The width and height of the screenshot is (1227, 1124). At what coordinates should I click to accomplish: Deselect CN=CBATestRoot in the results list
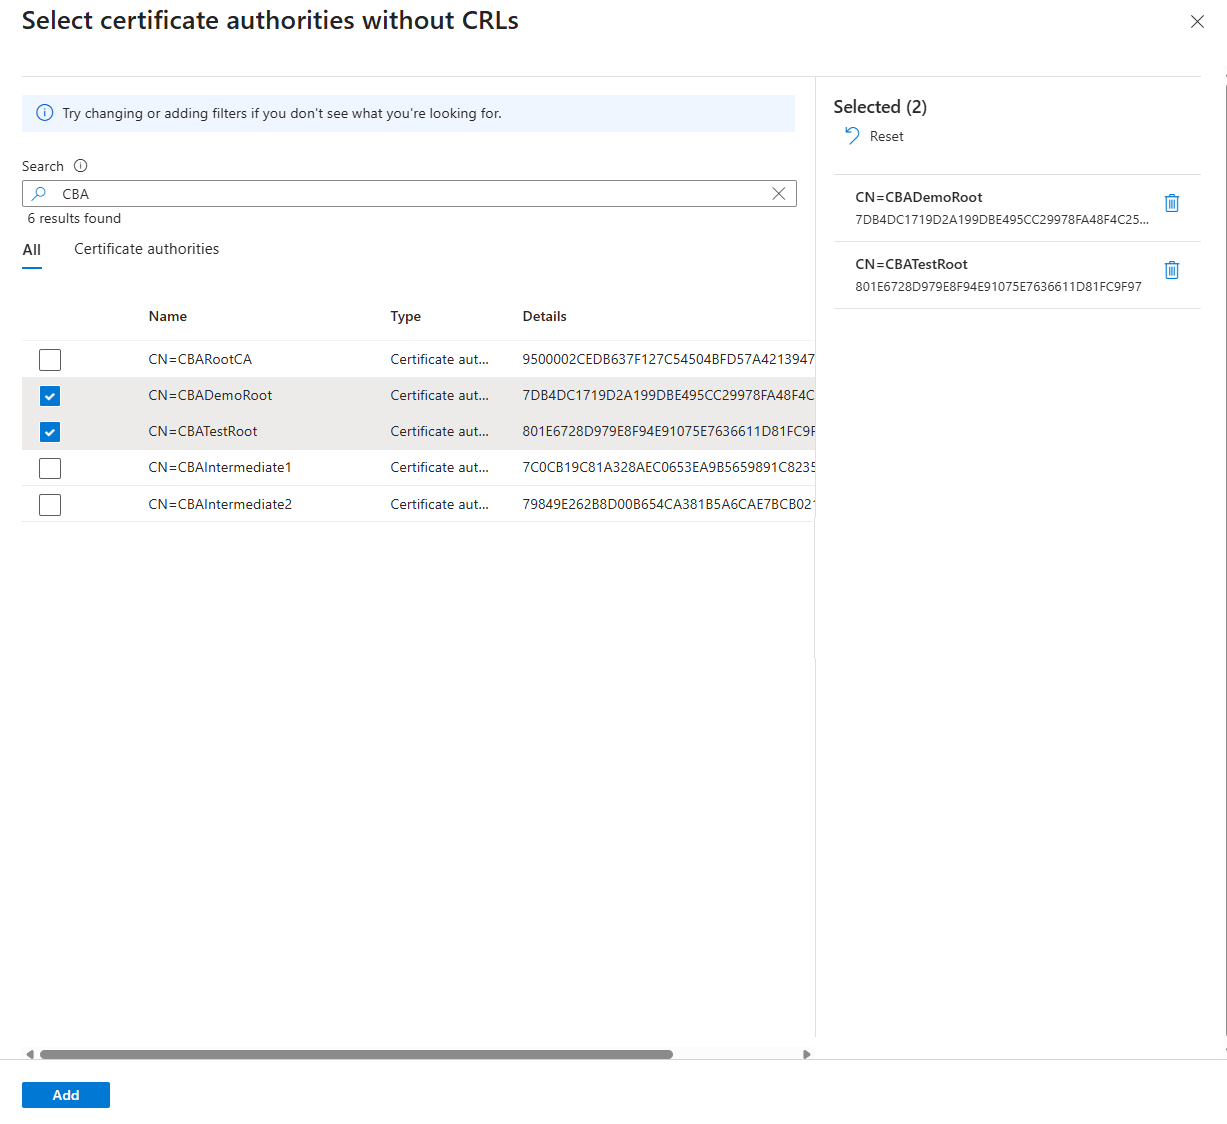click(49, 432)
